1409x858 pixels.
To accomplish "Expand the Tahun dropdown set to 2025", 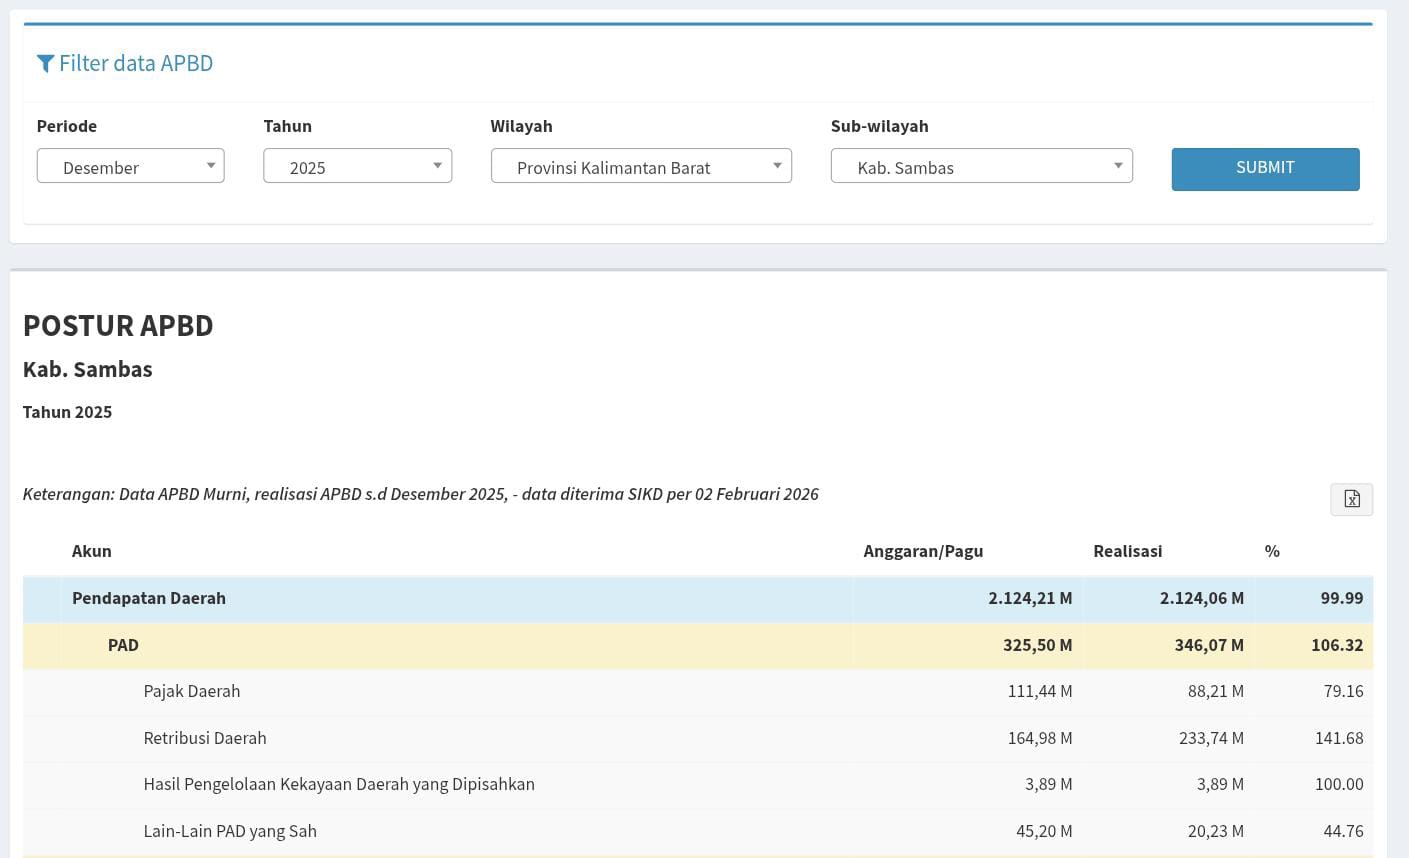I will [x=357, y=167].
